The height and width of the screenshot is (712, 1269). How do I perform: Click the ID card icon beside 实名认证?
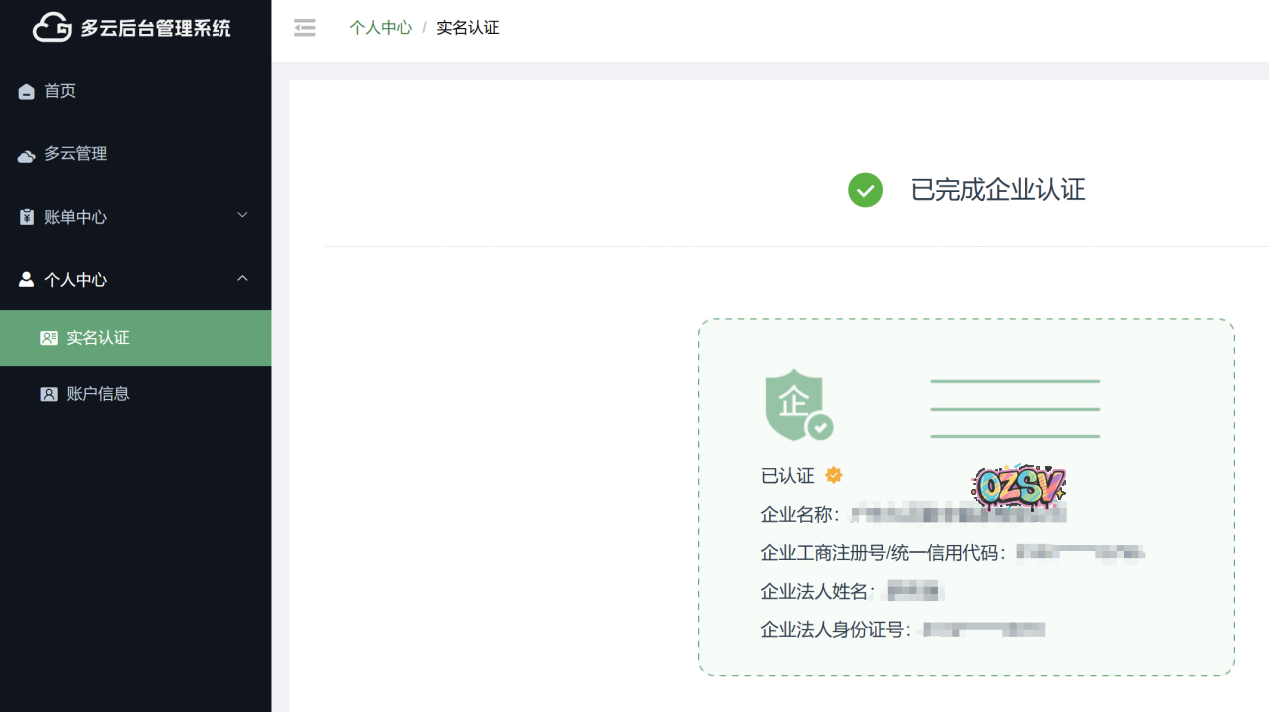(49, 338)
